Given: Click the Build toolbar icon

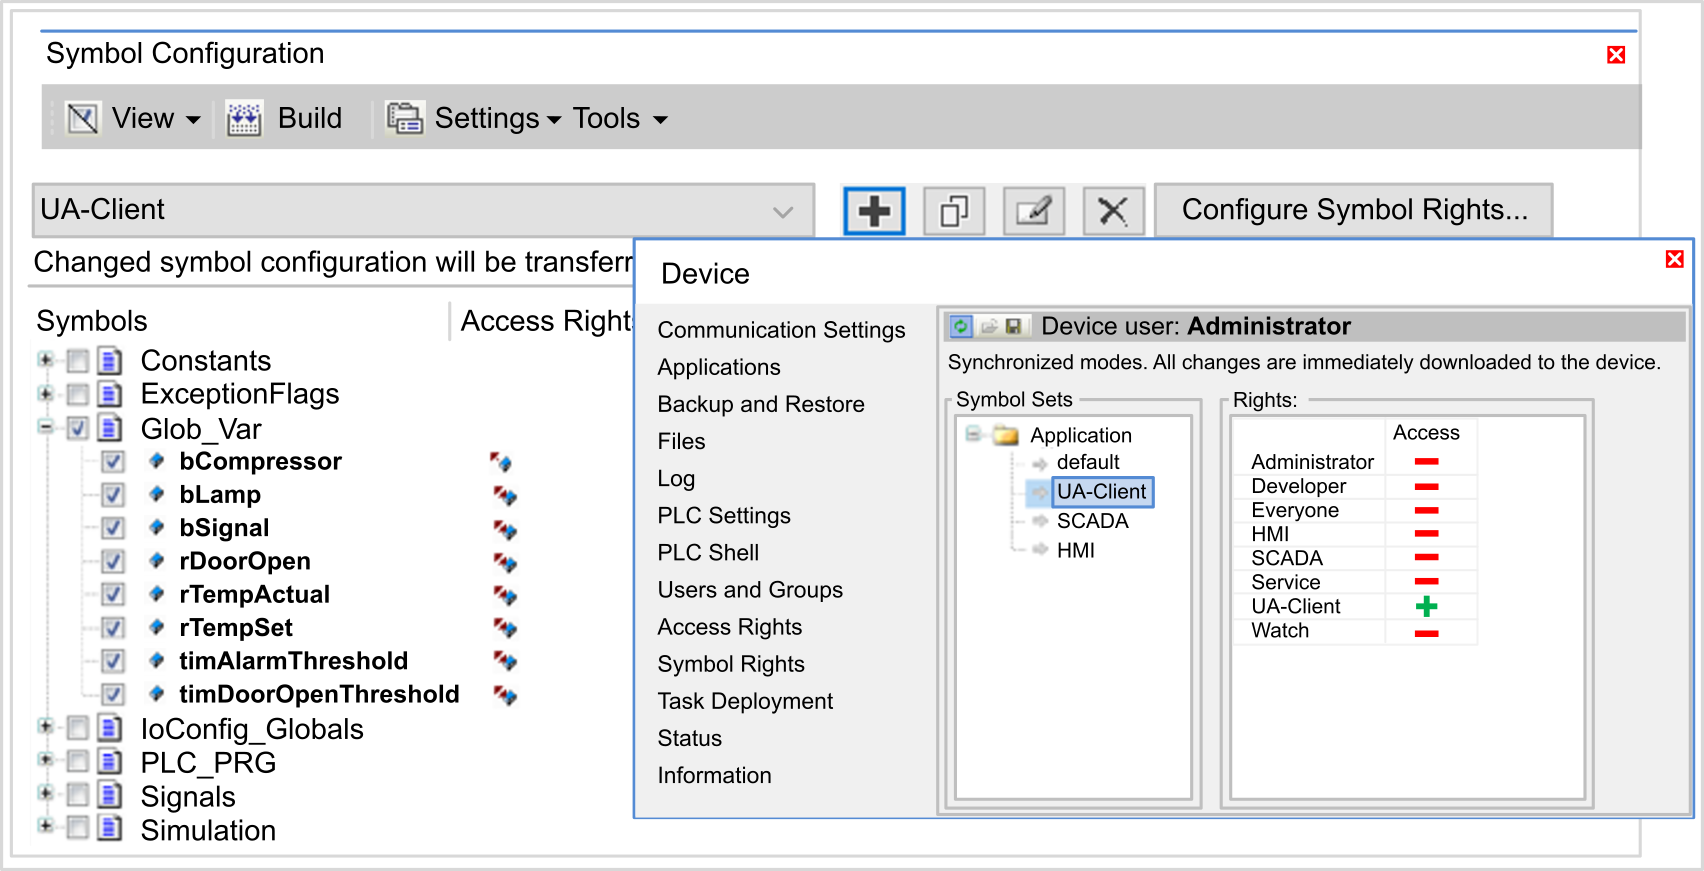Looking at the screenshot, I should (x=244, y=119).
